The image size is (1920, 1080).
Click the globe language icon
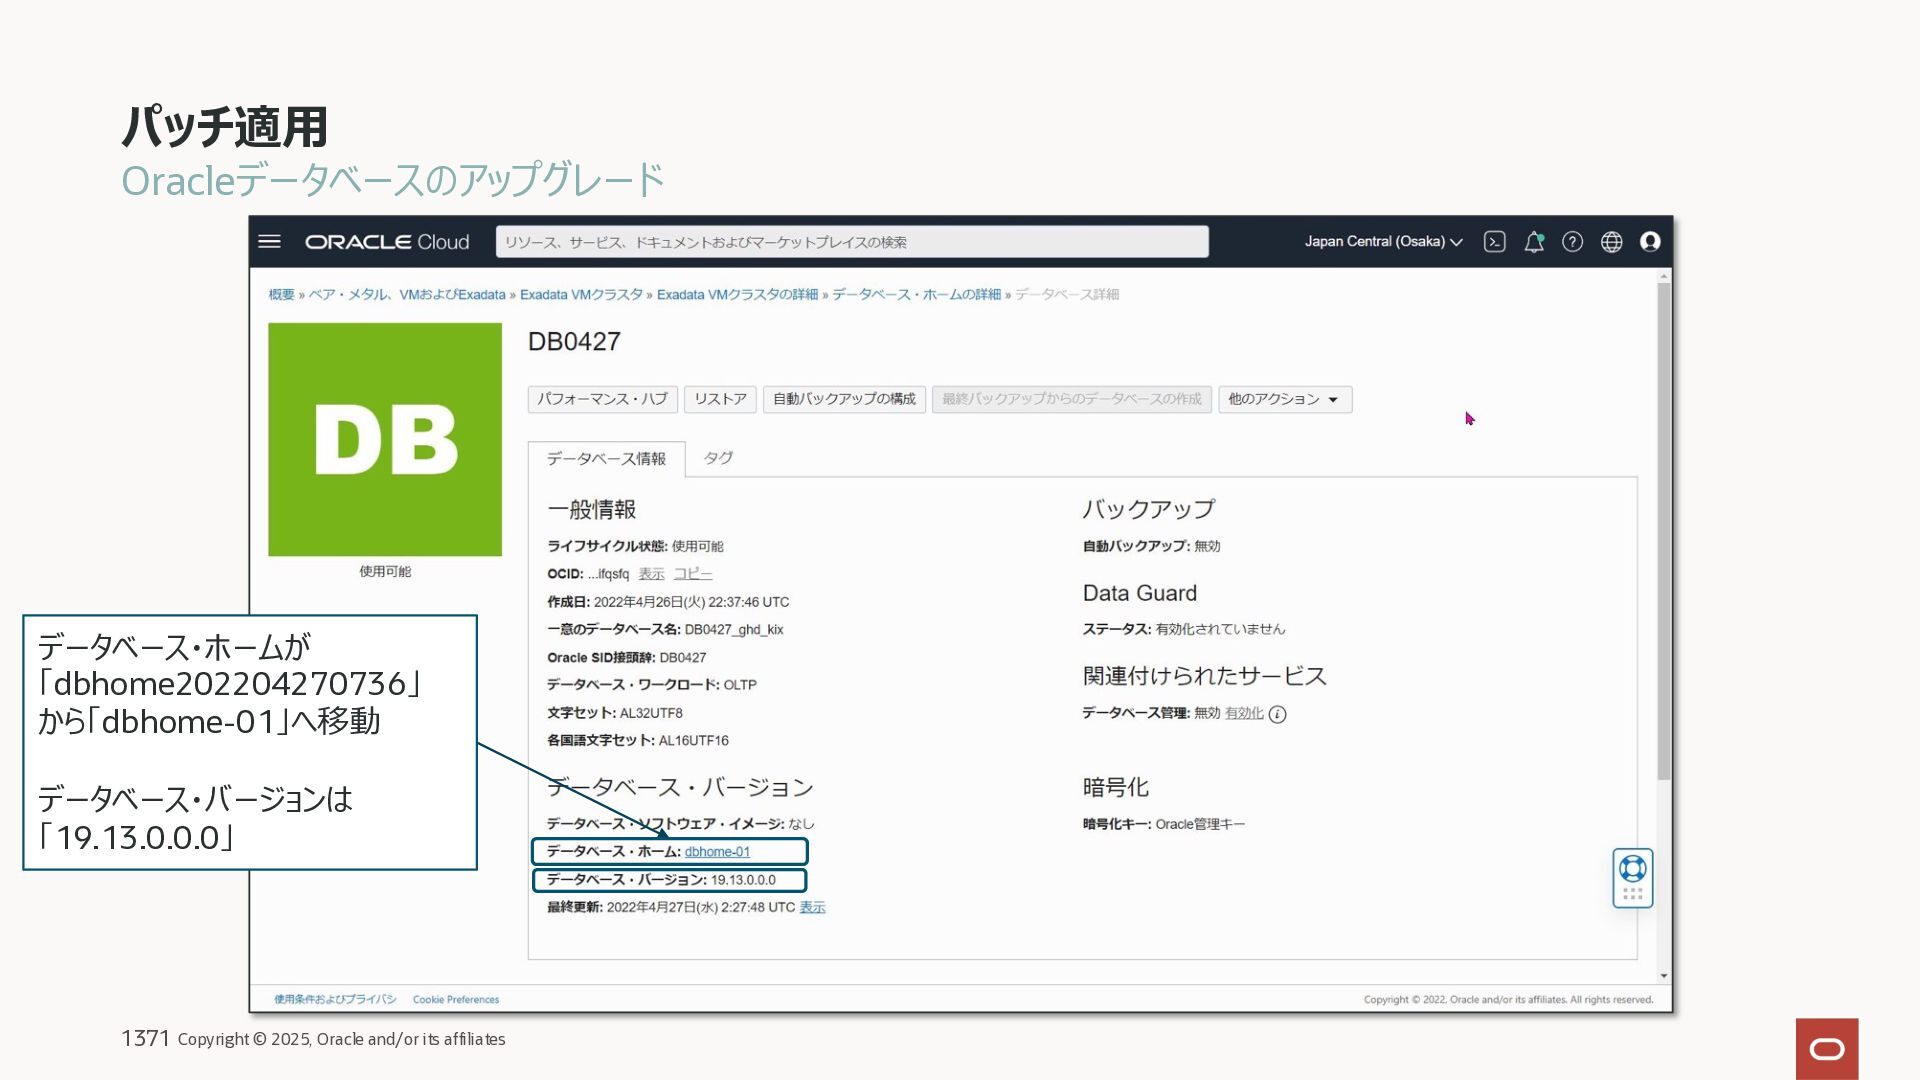click(1611, 242)
